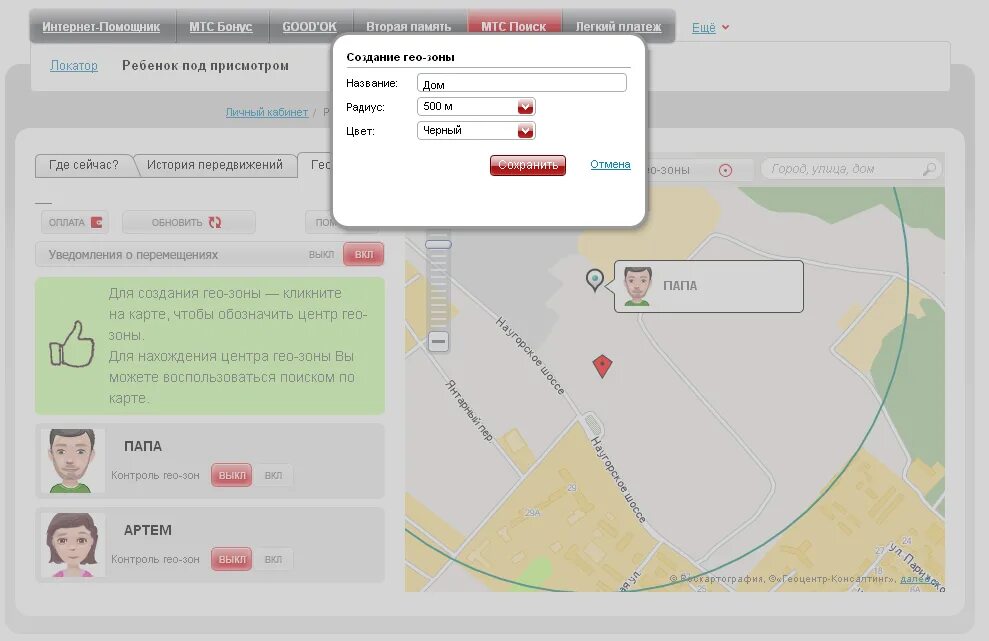Switch to the История передвижений tab

click(x=214, y=165)
